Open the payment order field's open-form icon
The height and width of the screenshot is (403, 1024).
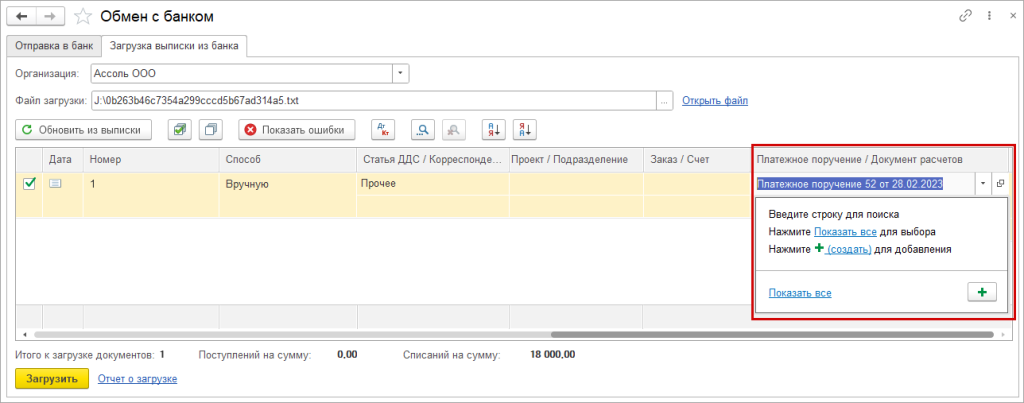[x=999, y=184]
